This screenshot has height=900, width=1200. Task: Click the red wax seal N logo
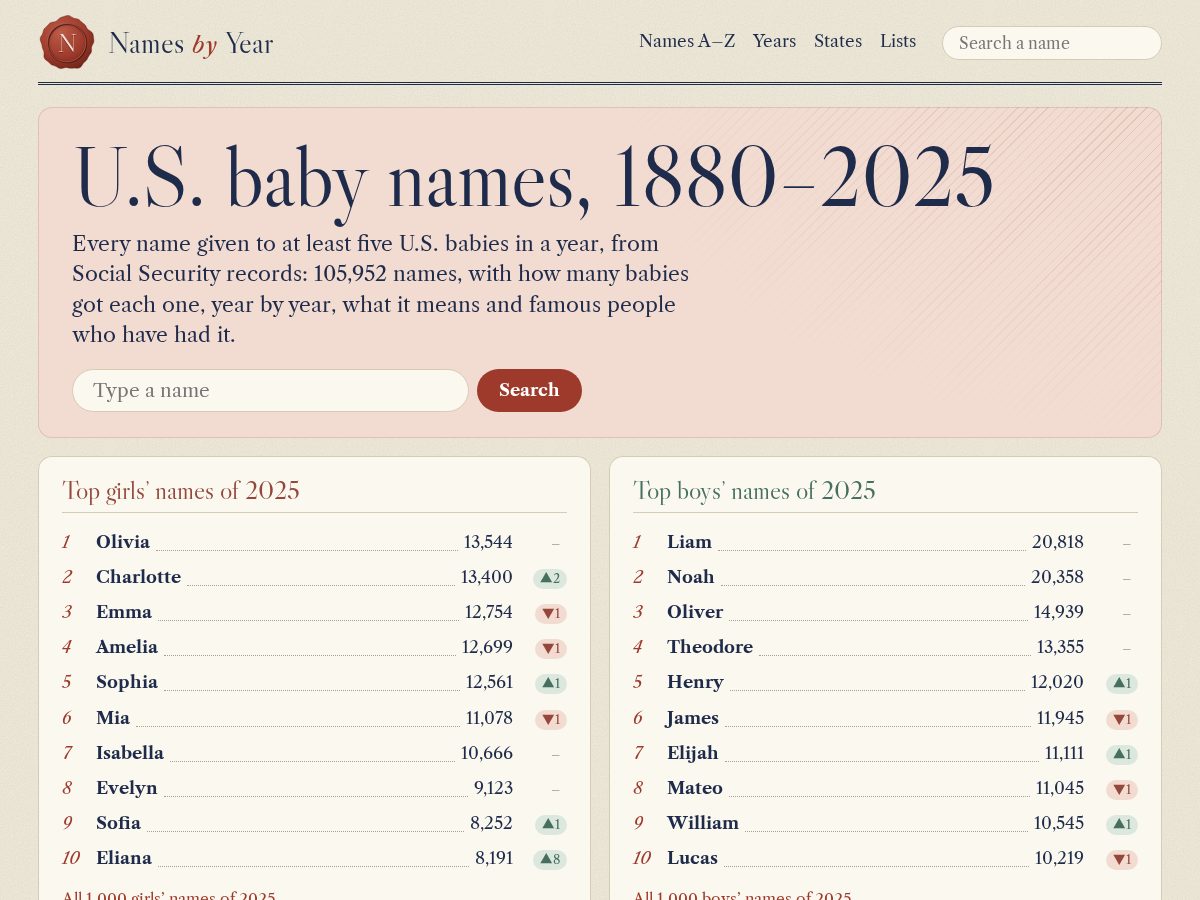67,42
